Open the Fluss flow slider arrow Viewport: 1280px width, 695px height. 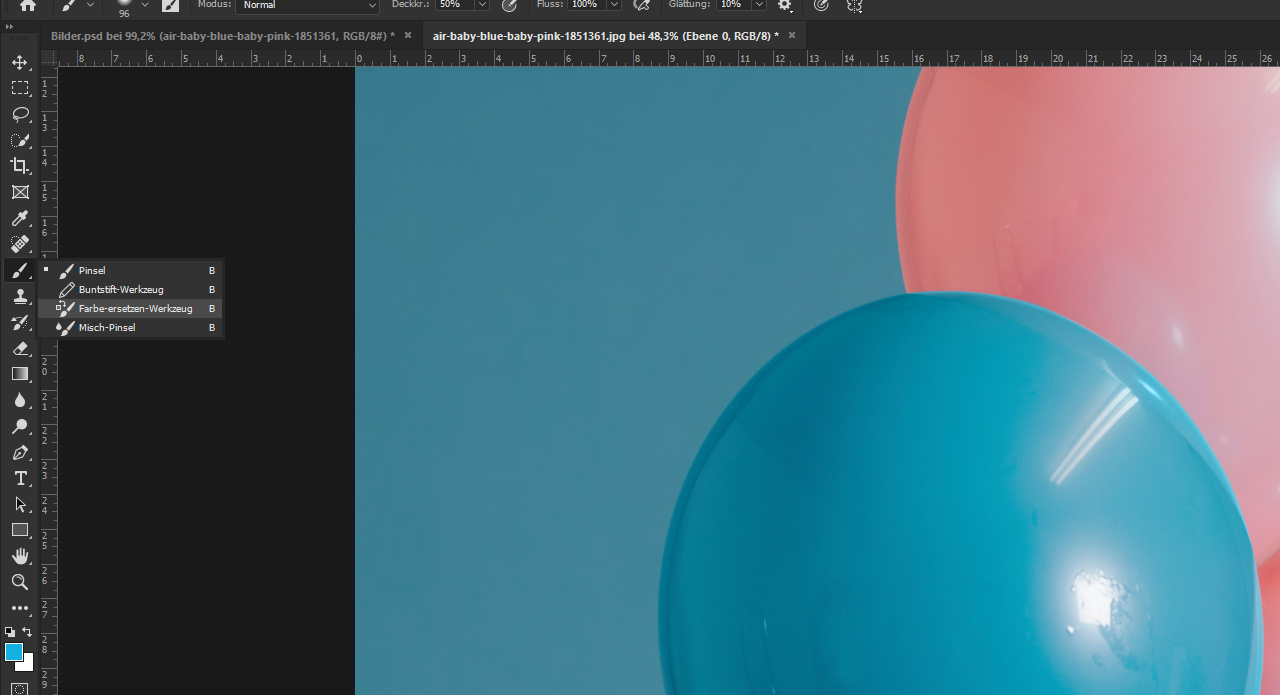point(615,5)
